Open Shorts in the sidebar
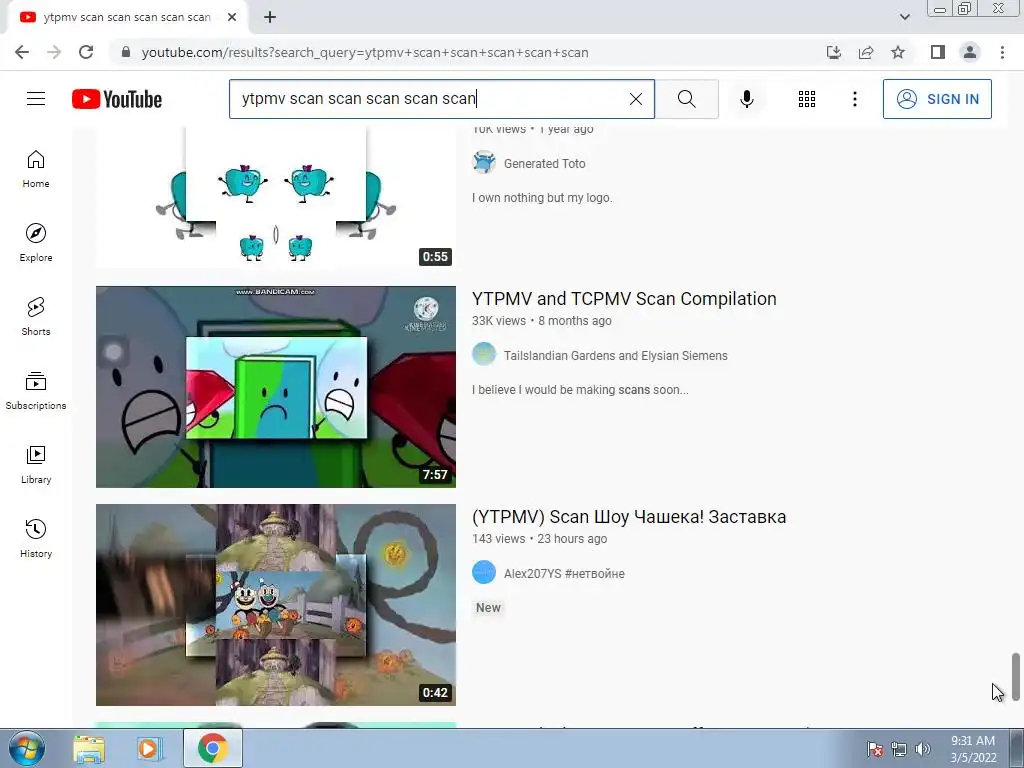Viewport: 1024px width, 768px height. [x=36, y=317]
